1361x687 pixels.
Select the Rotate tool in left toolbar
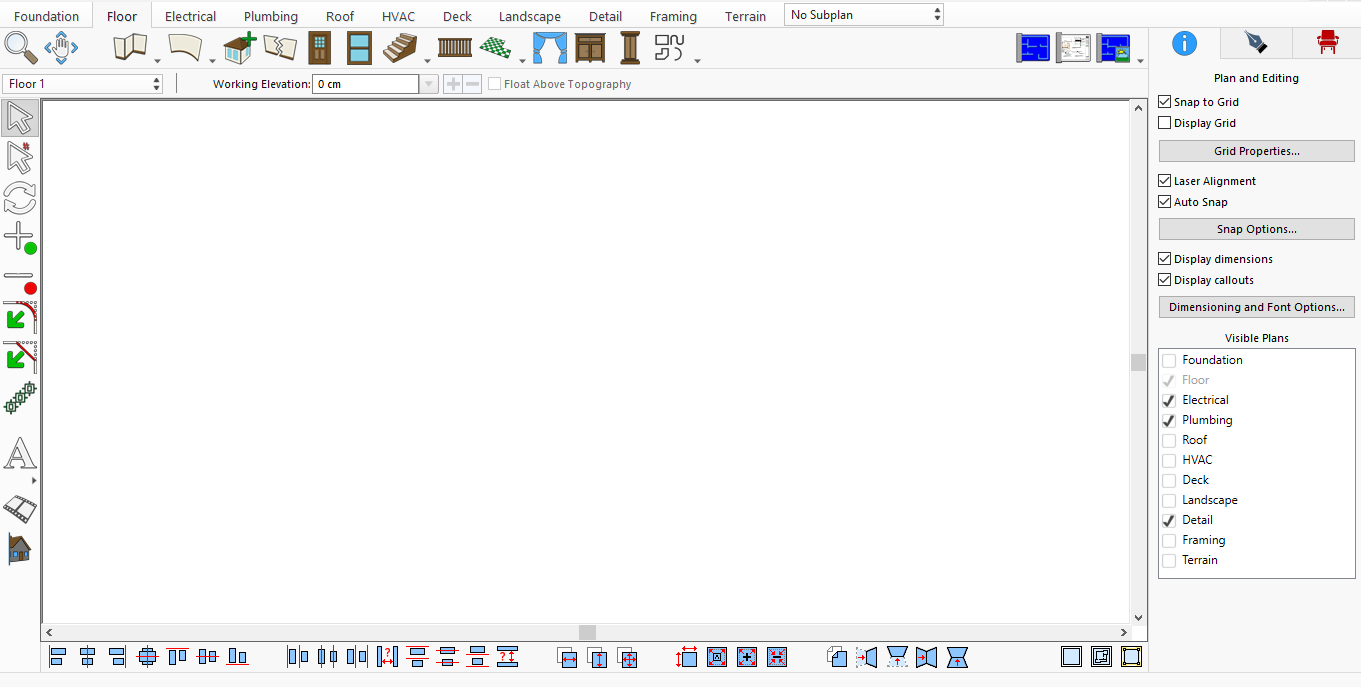(20, 198)
